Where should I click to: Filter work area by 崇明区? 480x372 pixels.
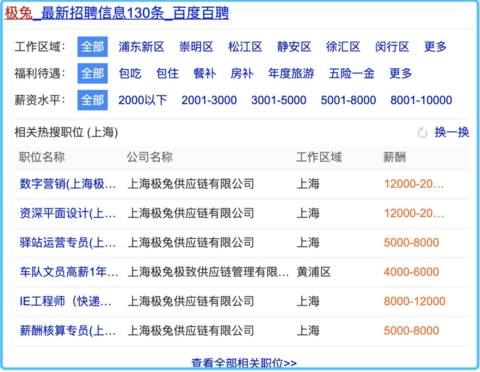(196, 47)
